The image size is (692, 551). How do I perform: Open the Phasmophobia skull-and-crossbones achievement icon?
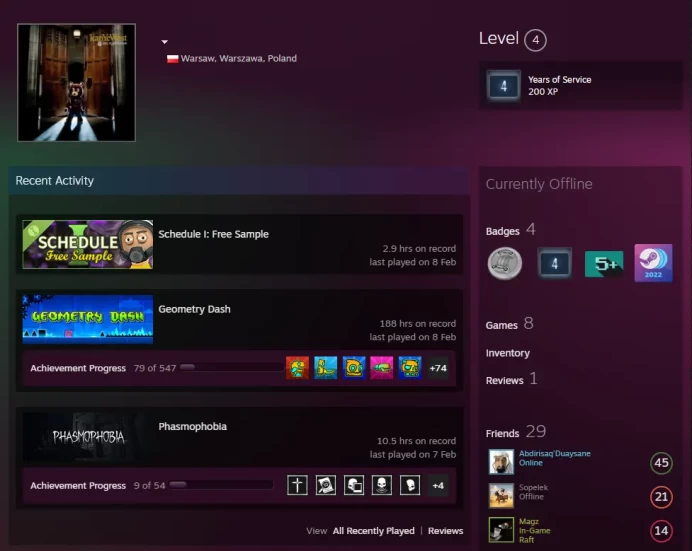tap(382, 485)
